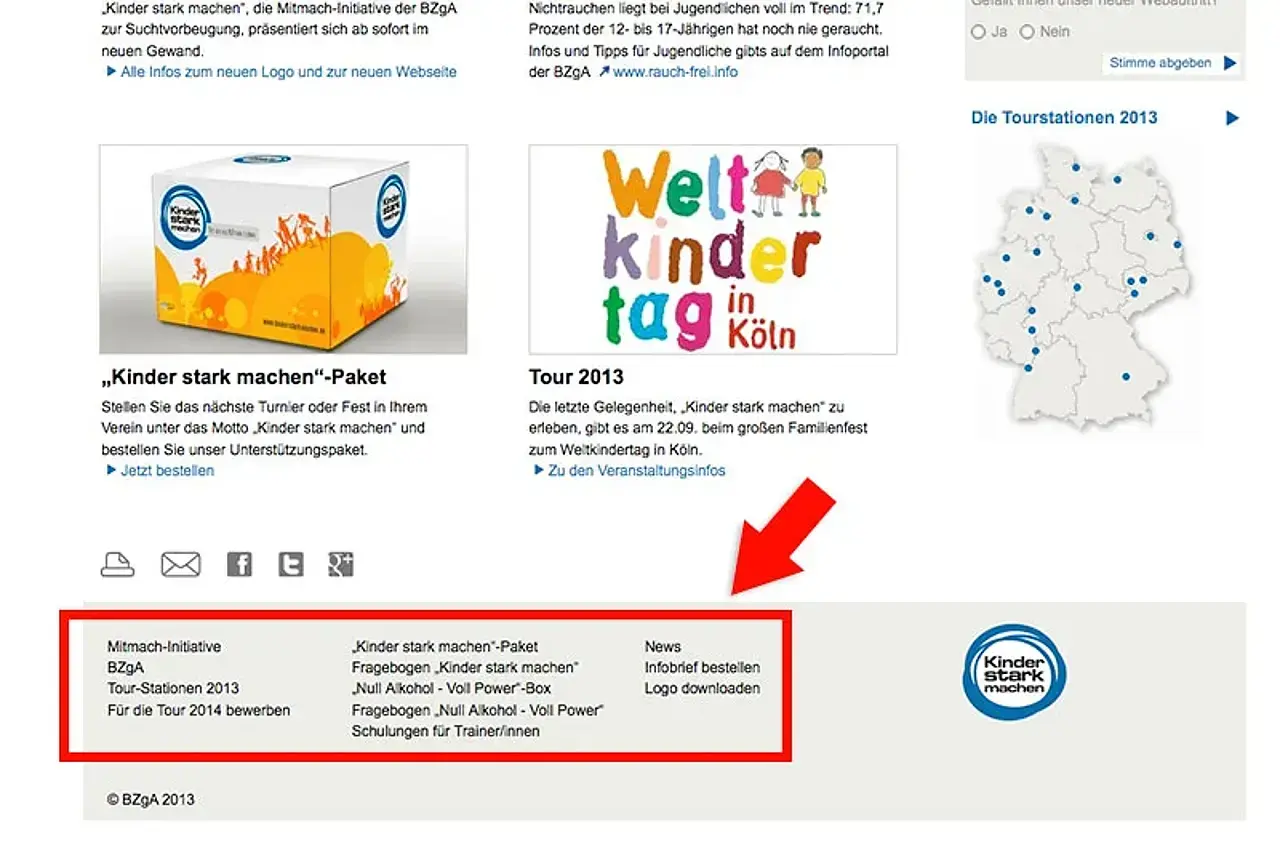This screenshot has height=850, width=1280.
Task: Click the Kinder stark machen package box image
Action: (283, 249)
